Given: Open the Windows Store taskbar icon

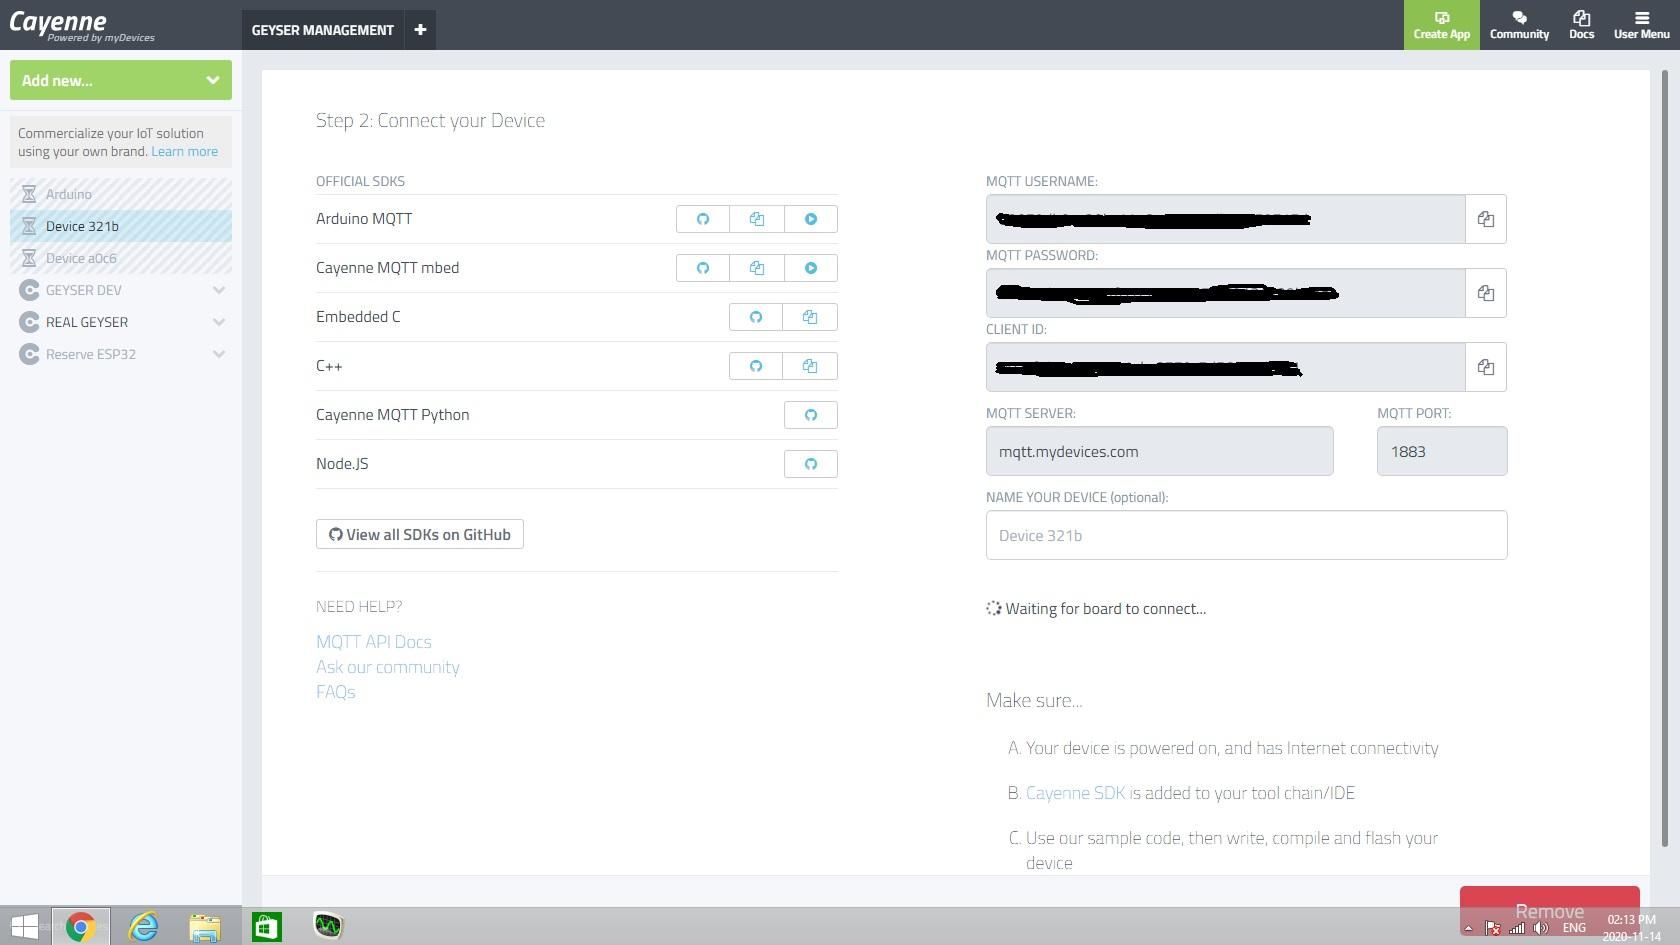Looking at the screenshot, I should pyautogui.click(x=266, y=926).
